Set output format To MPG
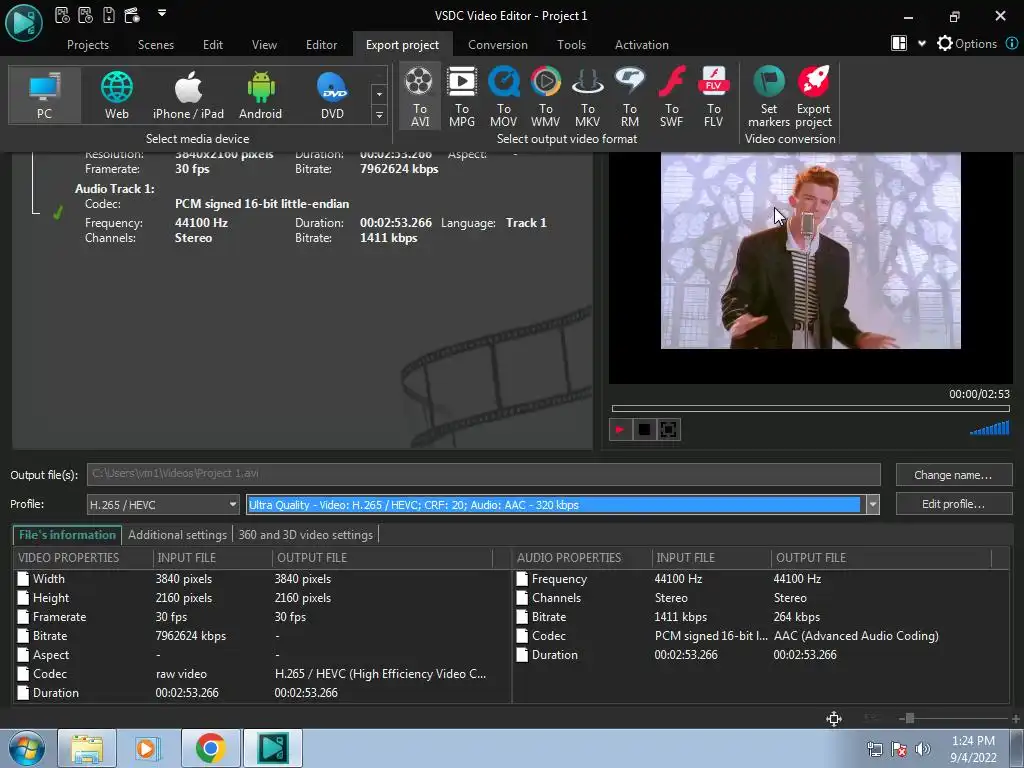Viewport: 1024px width, 768px height. point(462,97)
